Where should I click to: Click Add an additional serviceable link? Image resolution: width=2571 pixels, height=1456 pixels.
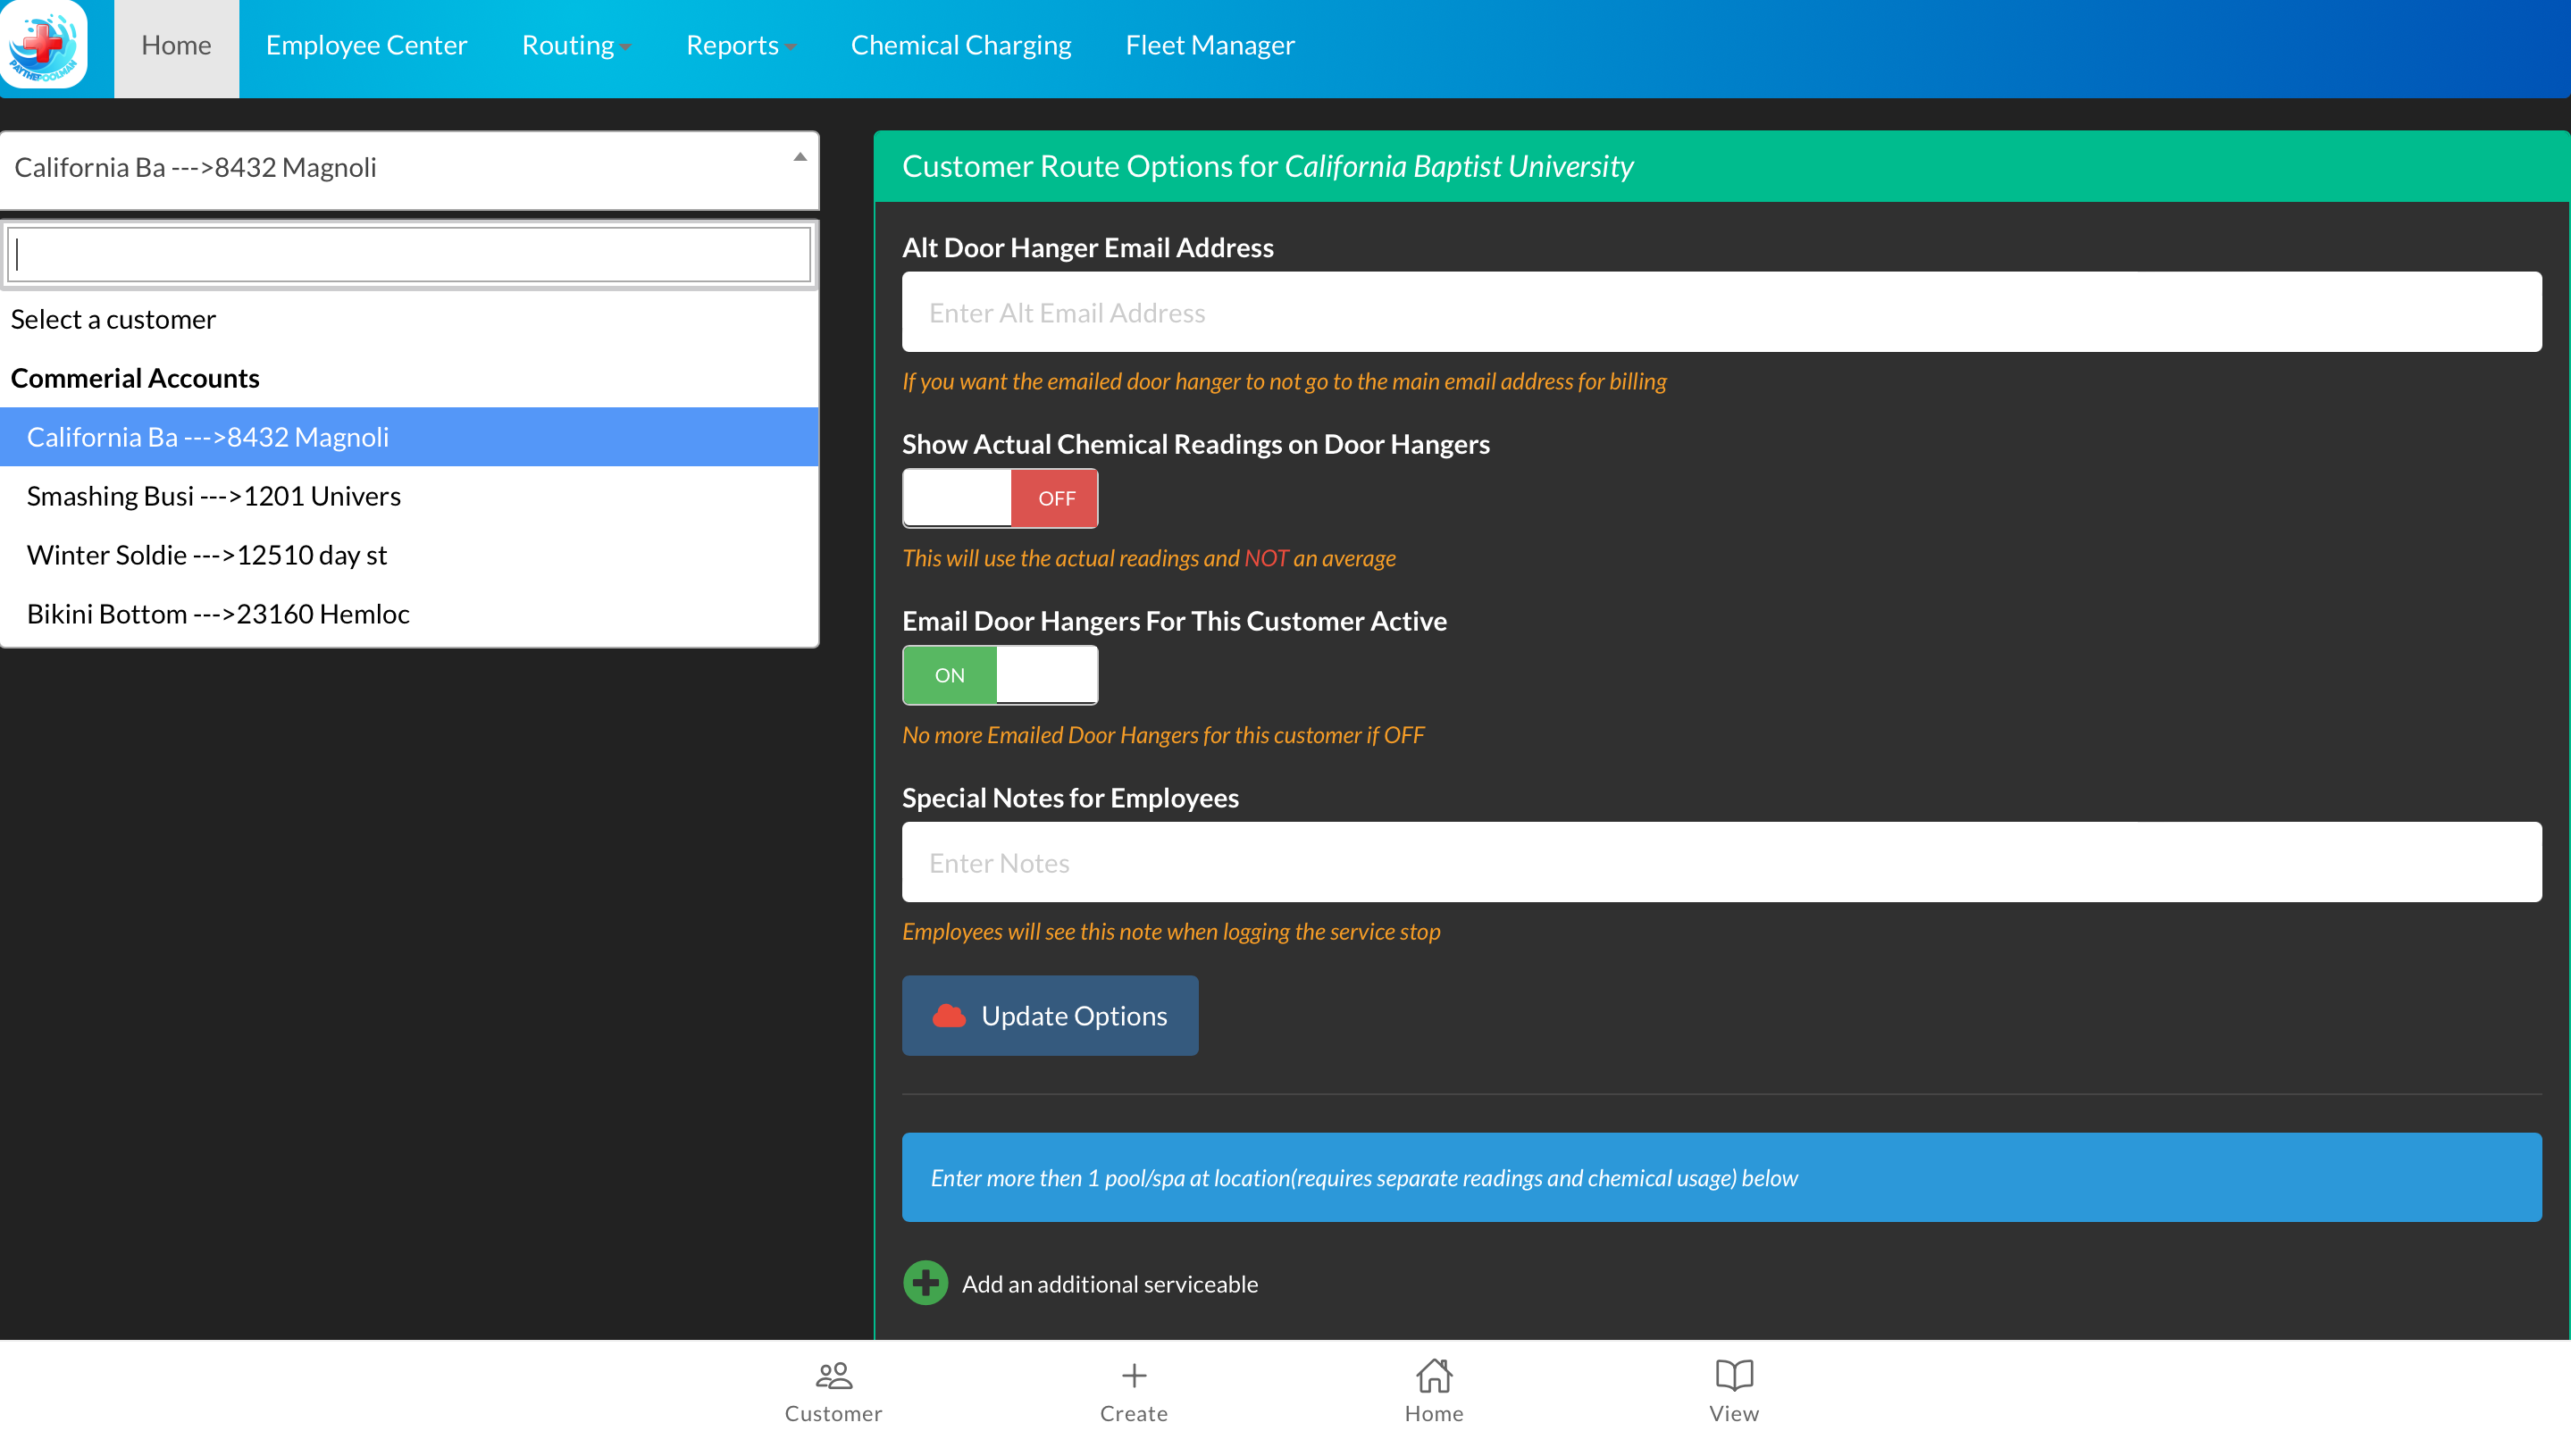tap(1109, 1284)
